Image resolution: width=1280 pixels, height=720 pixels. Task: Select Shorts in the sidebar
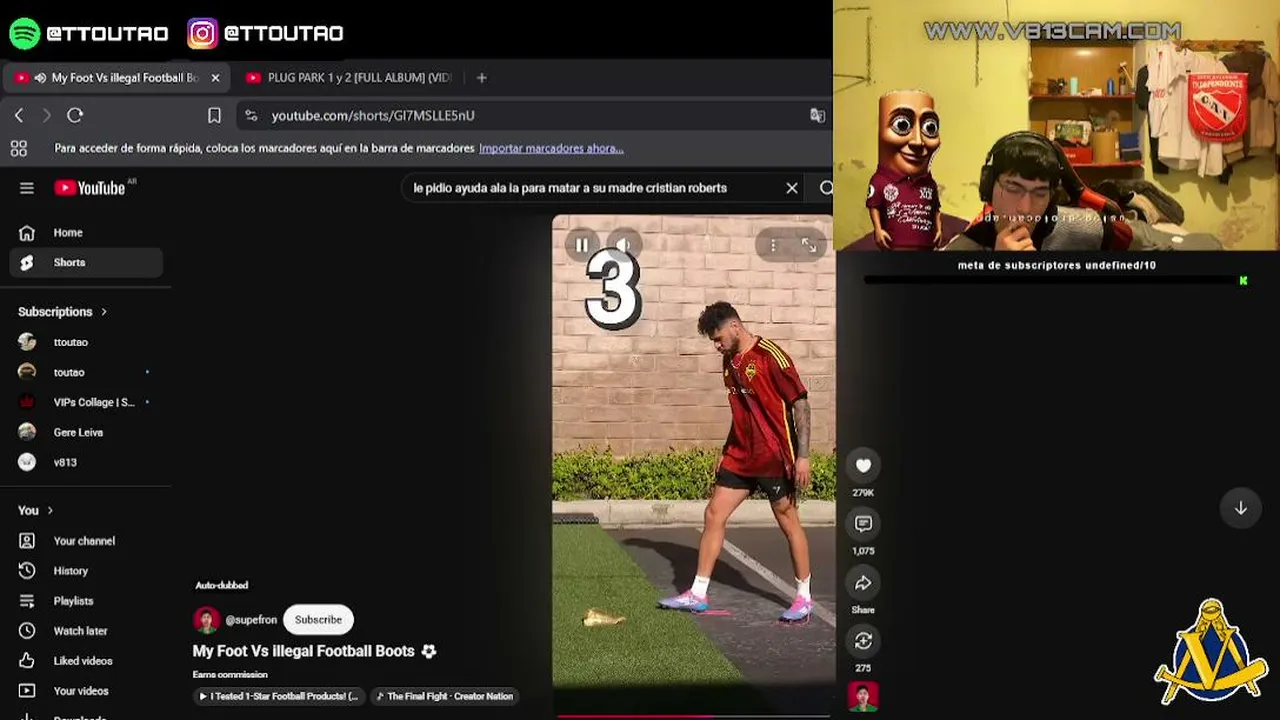[86, 263]
